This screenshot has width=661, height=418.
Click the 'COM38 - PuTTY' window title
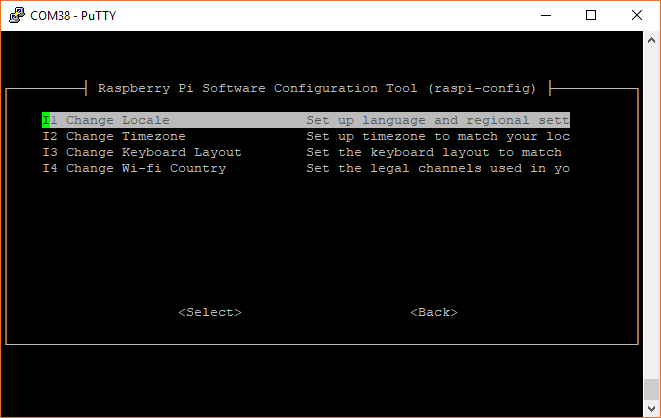click(73, 16)
